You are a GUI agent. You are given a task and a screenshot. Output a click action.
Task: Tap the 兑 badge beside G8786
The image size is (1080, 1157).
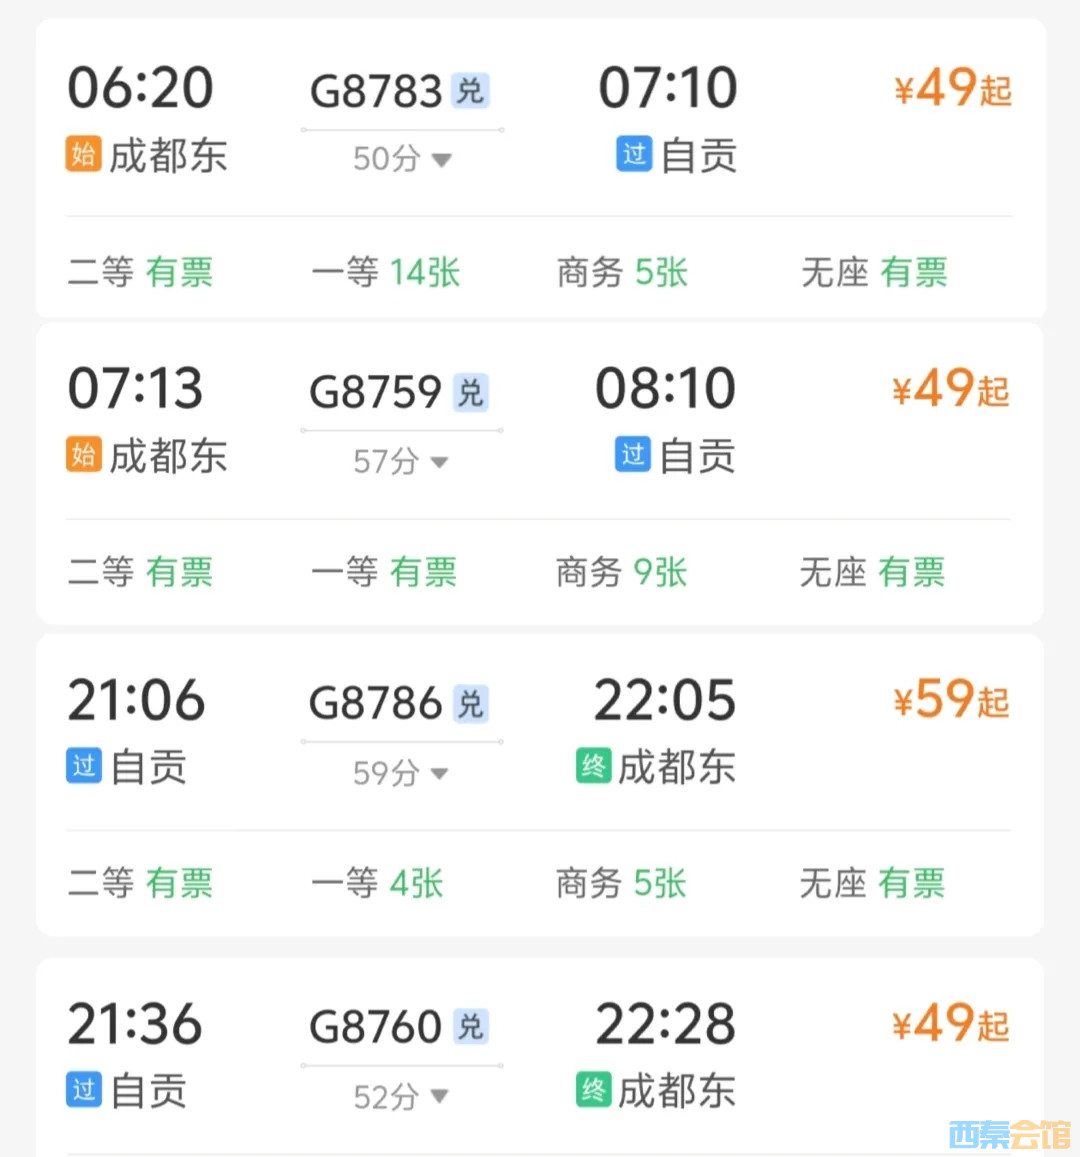470,704
